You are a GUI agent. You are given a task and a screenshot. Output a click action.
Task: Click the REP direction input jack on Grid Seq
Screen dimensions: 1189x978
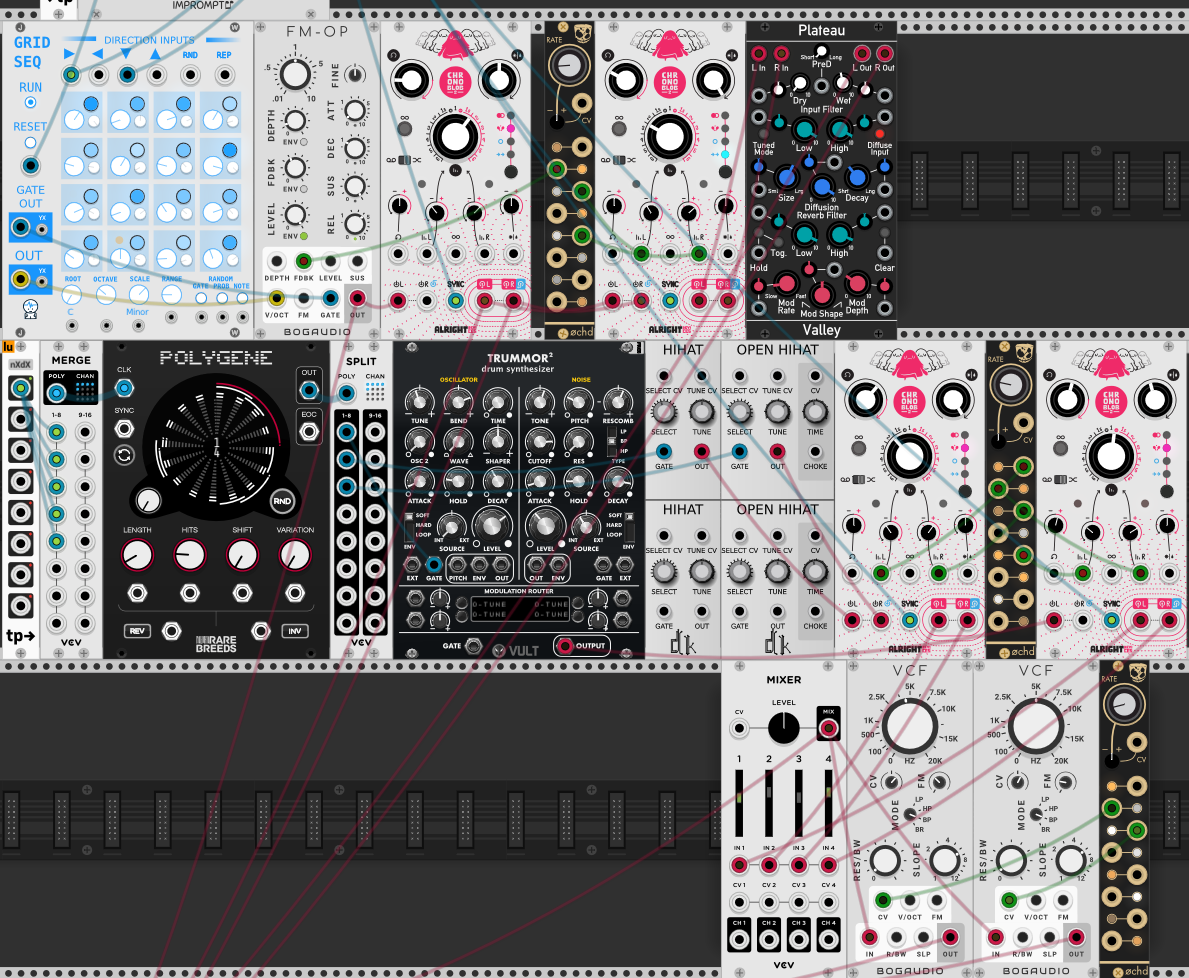pos(224,75)
